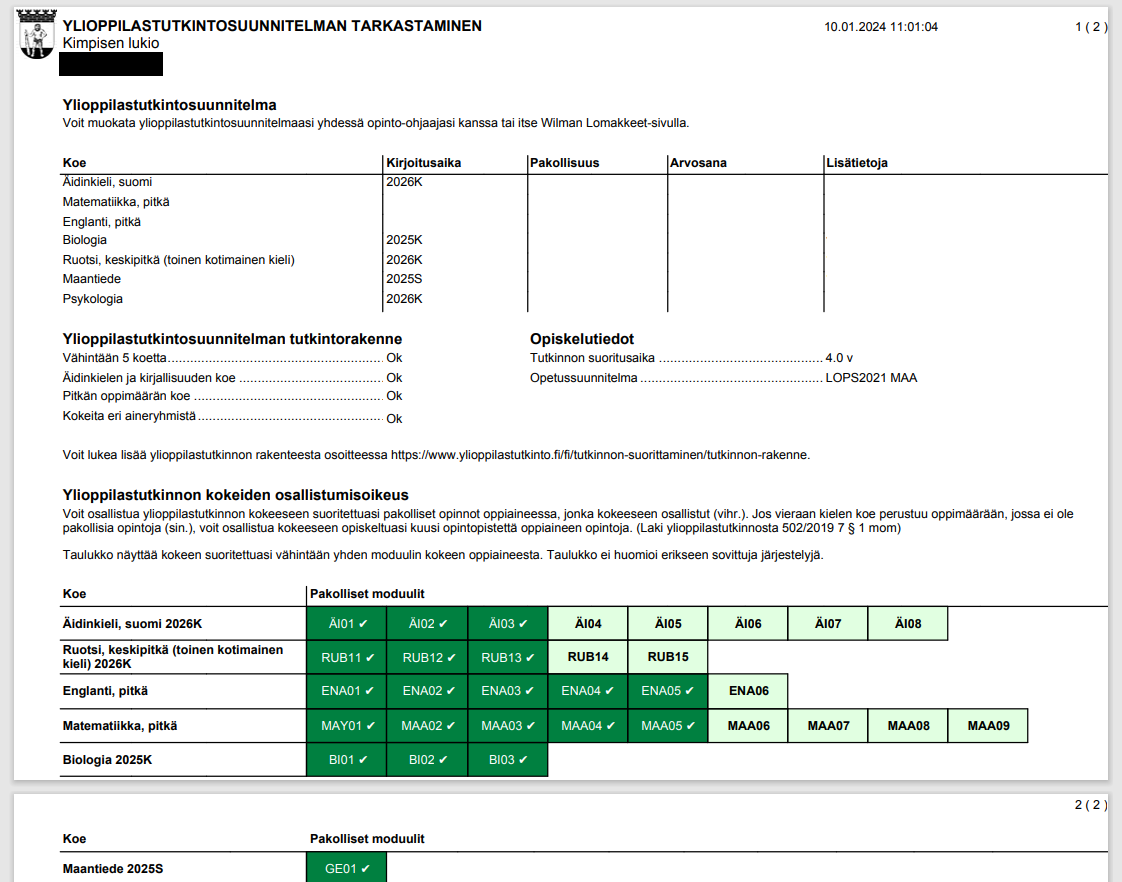Click the Kirjoitusaika column header
Image resolution: width=1122 pixels, height=882 pixels.
click(424, 162)
